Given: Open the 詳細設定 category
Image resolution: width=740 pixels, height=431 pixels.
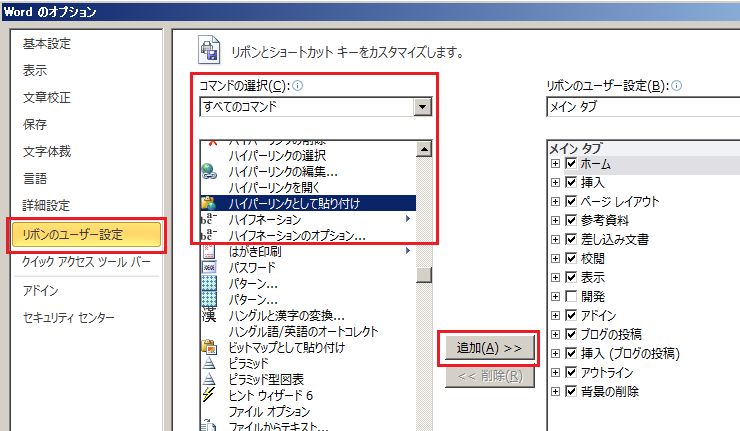Looking at the screenshot, I should [x=46, y=205].
